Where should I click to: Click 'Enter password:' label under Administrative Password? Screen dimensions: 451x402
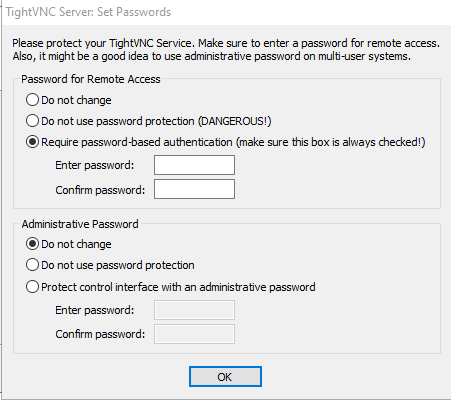tap(95, 310)
